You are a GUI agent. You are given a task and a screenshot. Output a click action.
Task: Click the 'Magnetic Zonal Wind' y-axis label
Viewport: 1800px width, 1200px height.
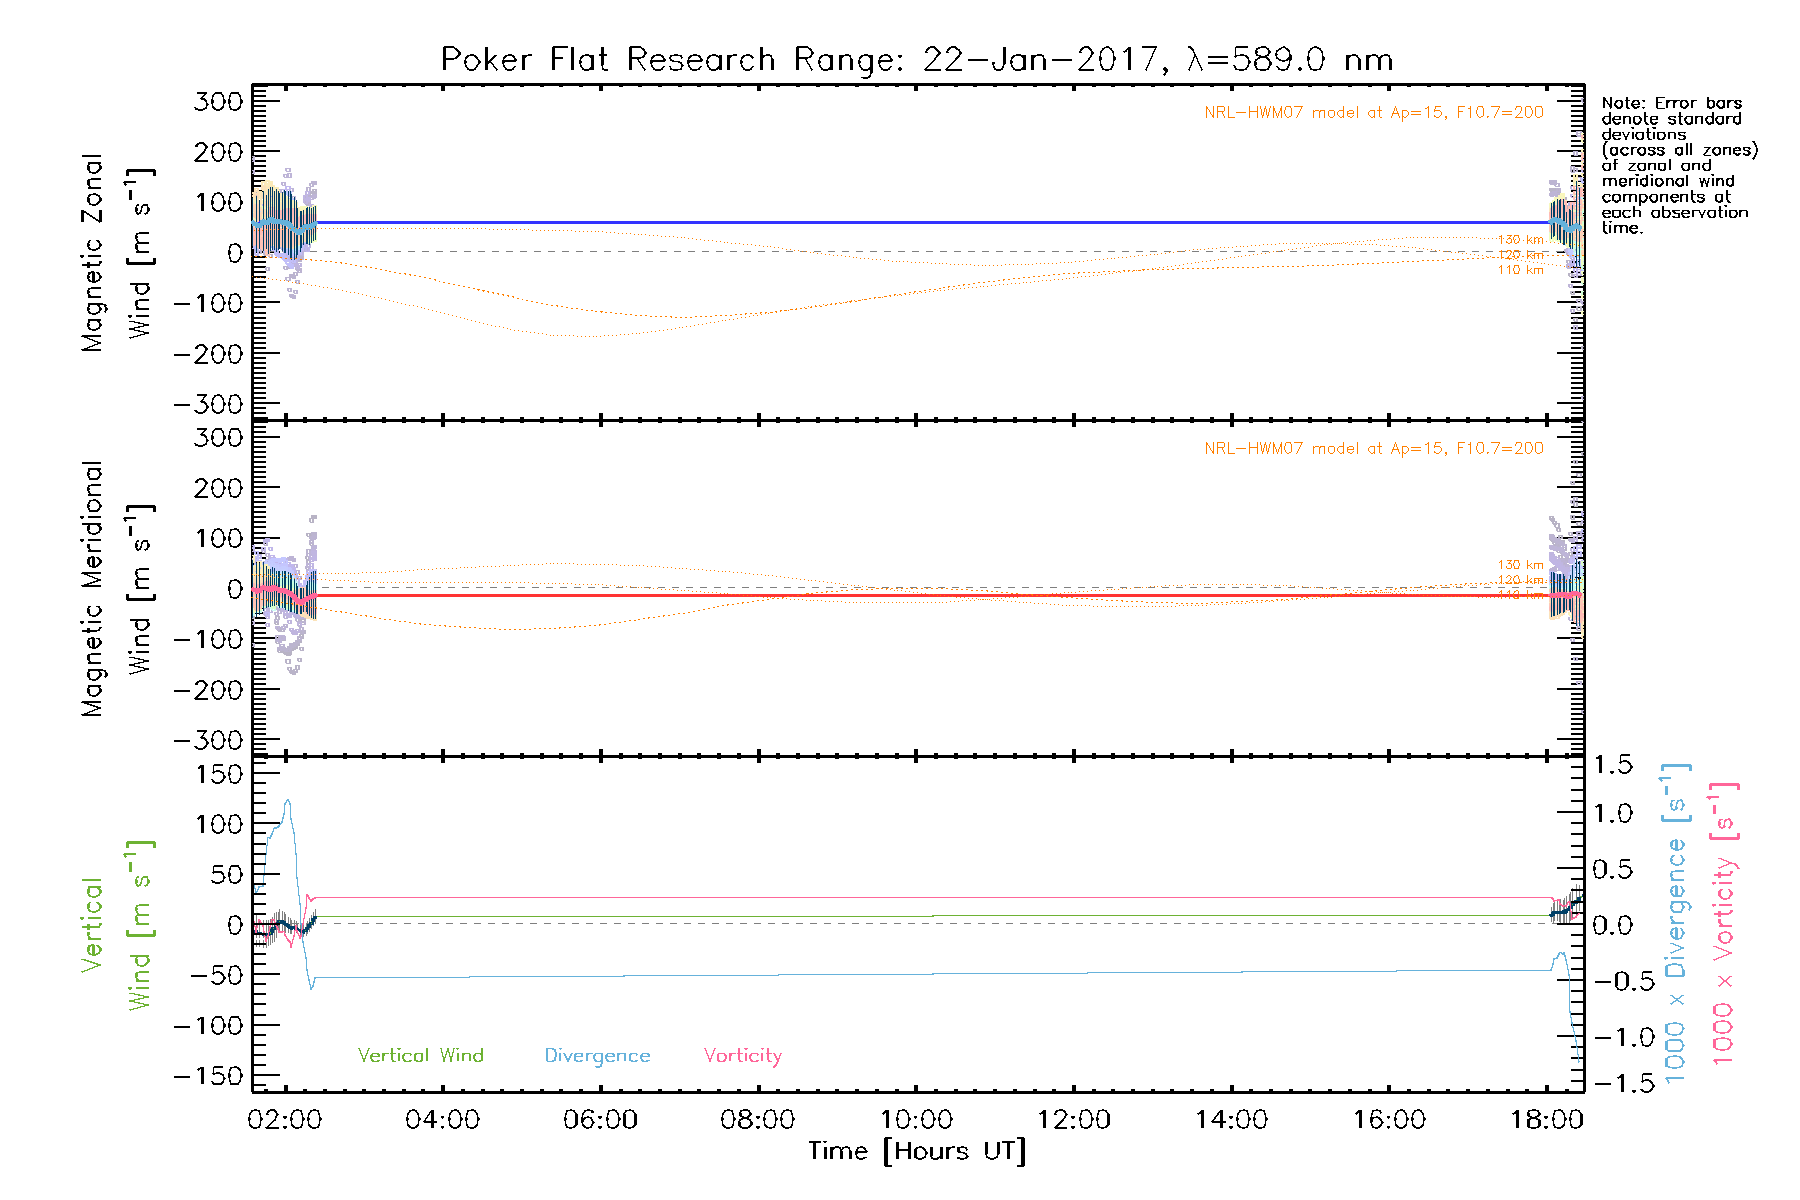(x=117, y=253)
